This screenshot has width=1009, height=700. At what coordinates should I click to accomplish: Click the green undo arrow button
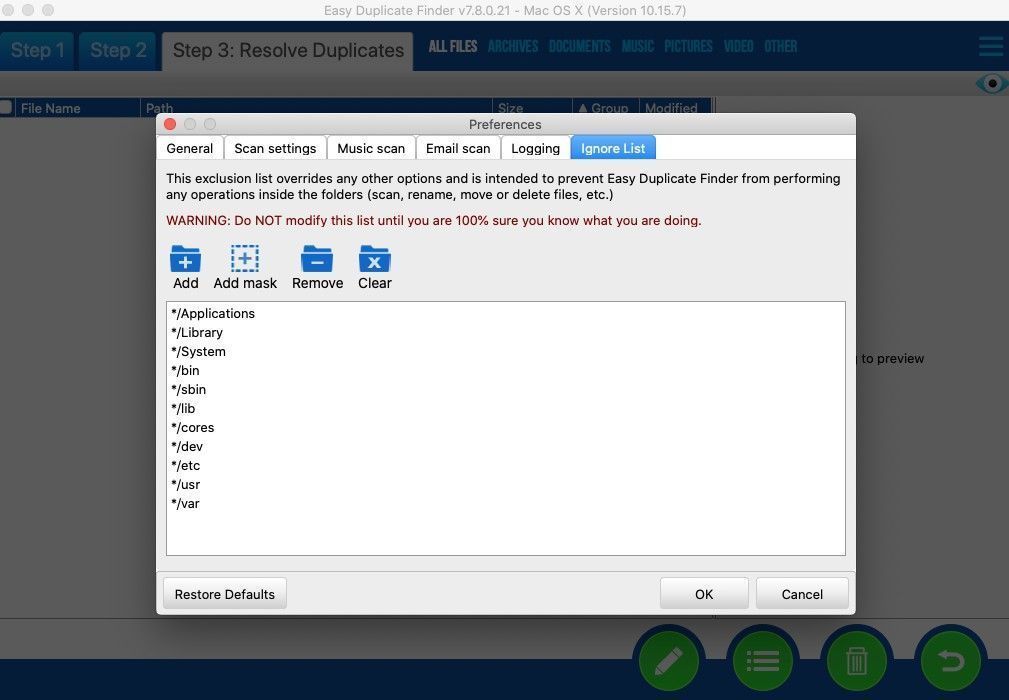coord(950,661)
